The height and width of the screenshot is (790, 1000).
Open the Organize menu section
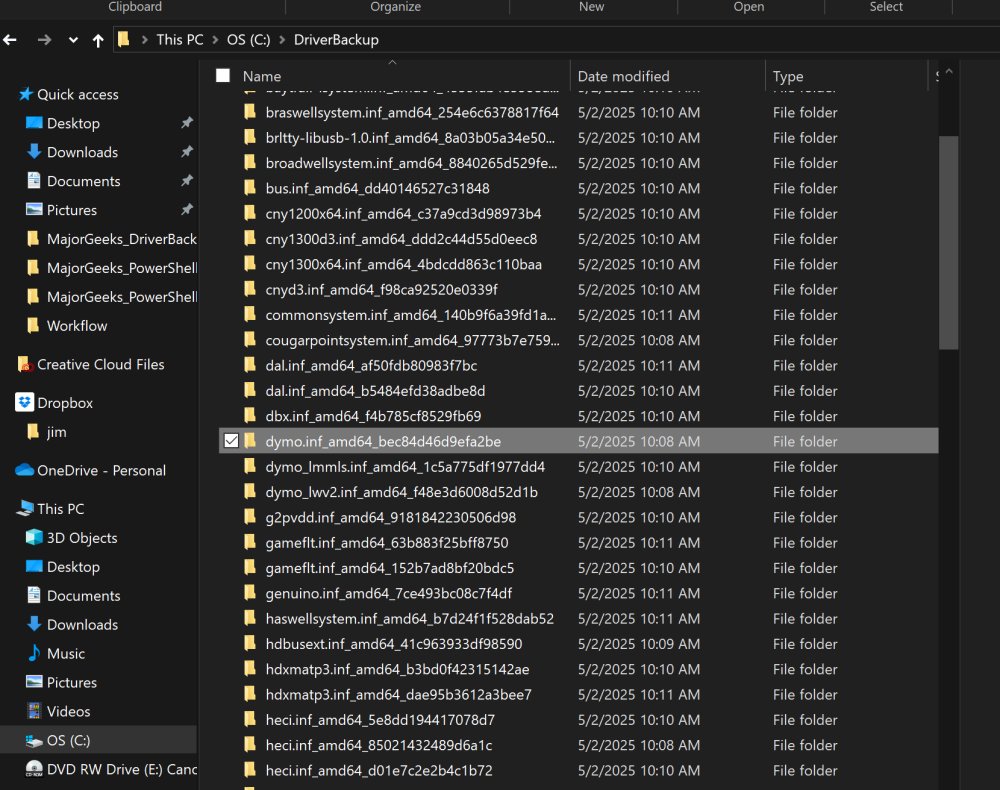point(395,7)
